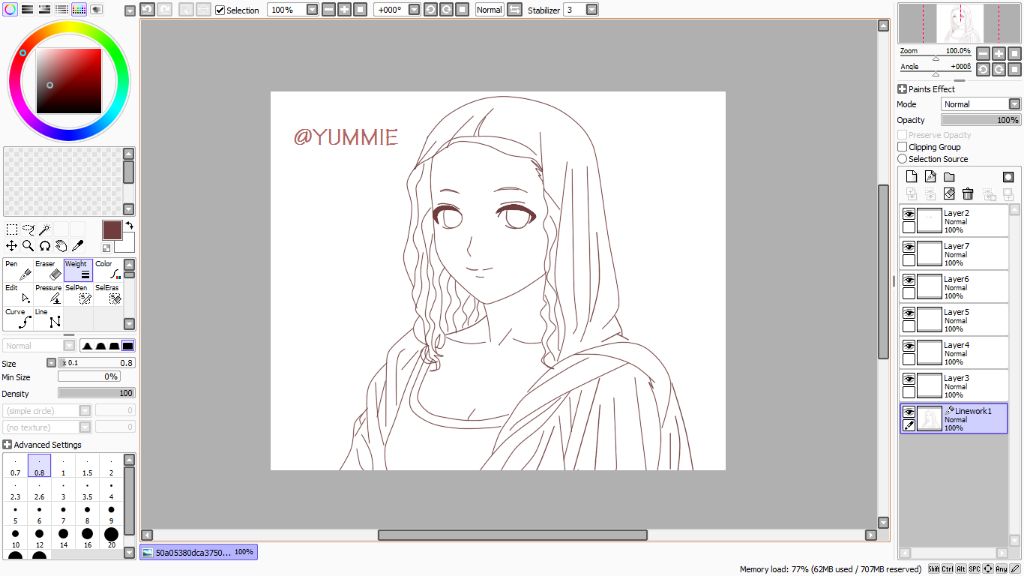The height and width of the screenshot is (576, 1024).
Task: Choose the SelPen tool
Action: tap(78, 294)
